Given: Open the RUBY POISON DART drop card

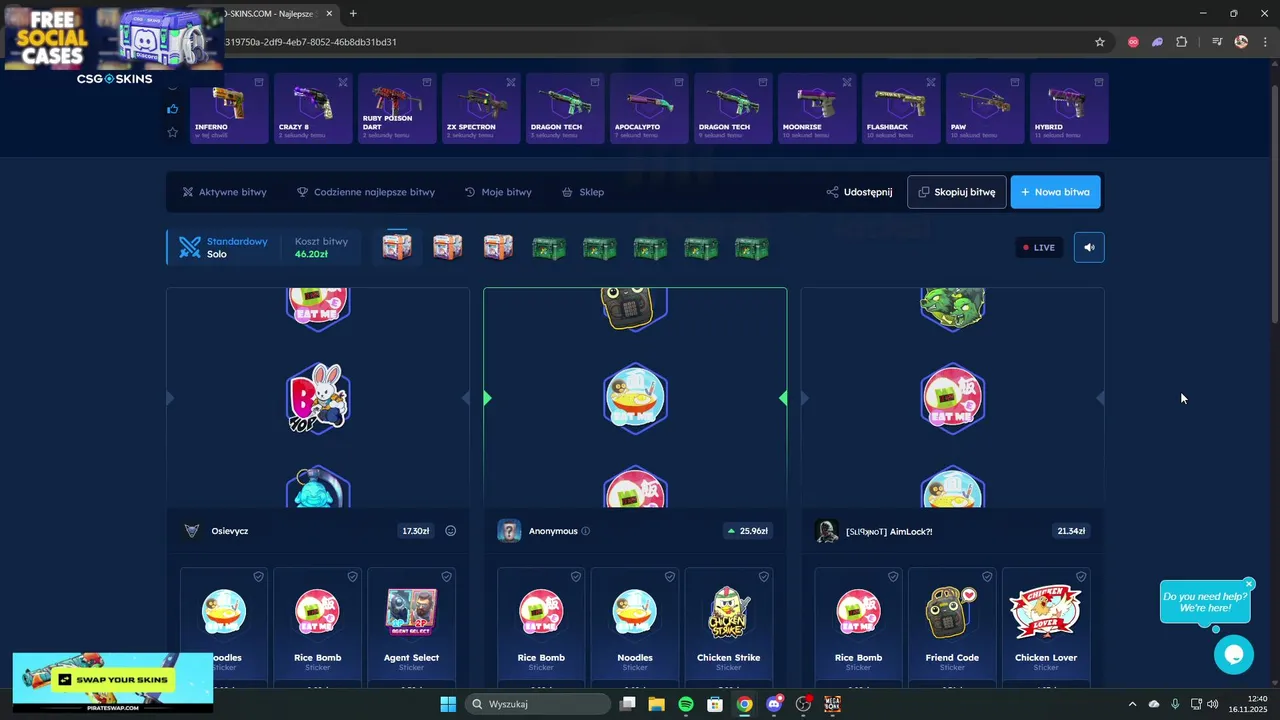Looking at the screenshot, I should (397, 108).
